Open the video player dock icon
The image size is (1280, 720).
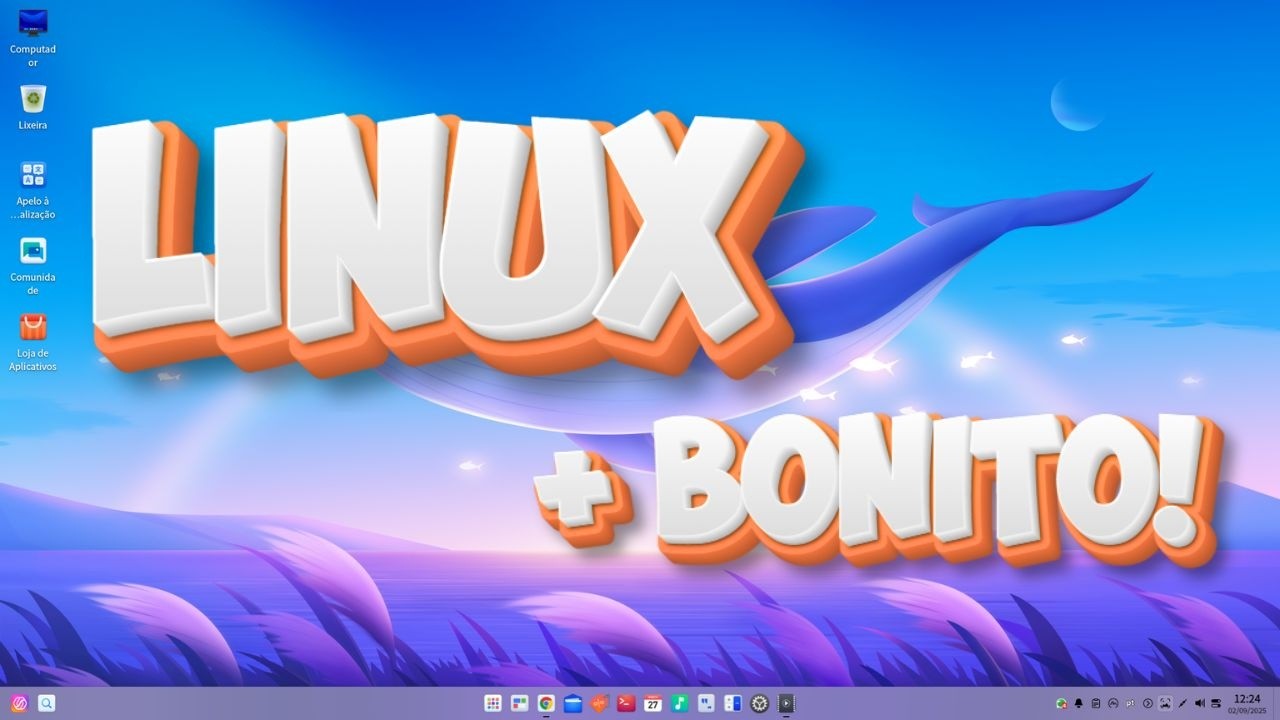[x=786, y=703]
